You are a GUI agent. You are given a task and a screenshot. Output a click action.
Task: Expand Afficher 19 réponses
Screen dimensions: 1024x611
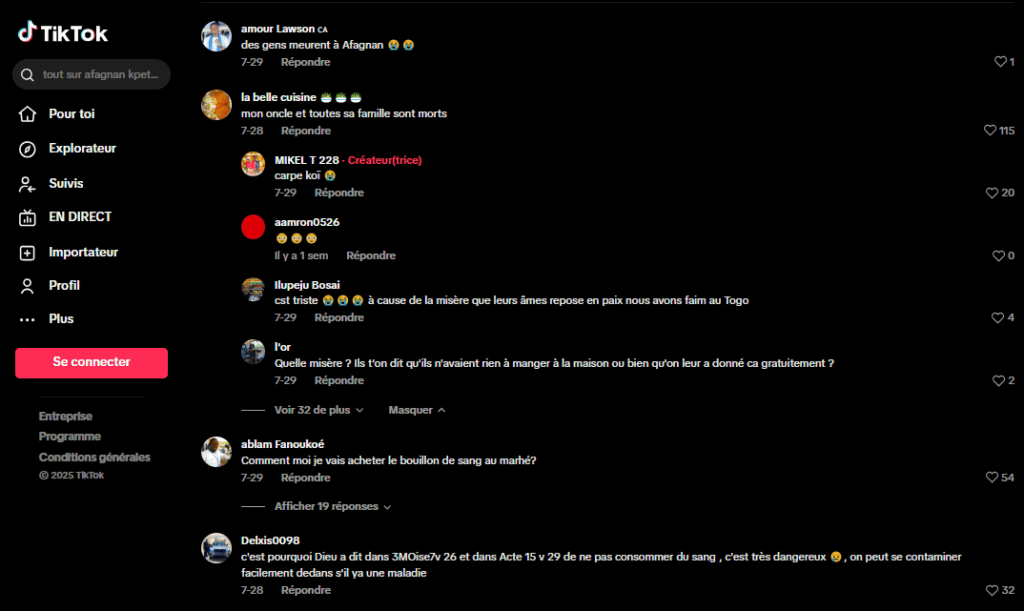(332, 507)
